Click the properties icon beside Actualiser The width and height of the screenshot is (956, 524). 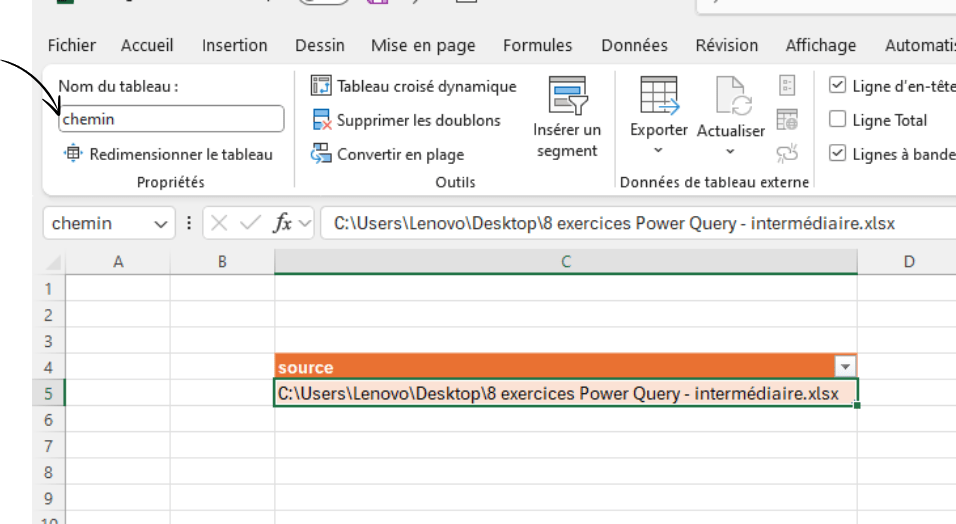click(787, 85)
